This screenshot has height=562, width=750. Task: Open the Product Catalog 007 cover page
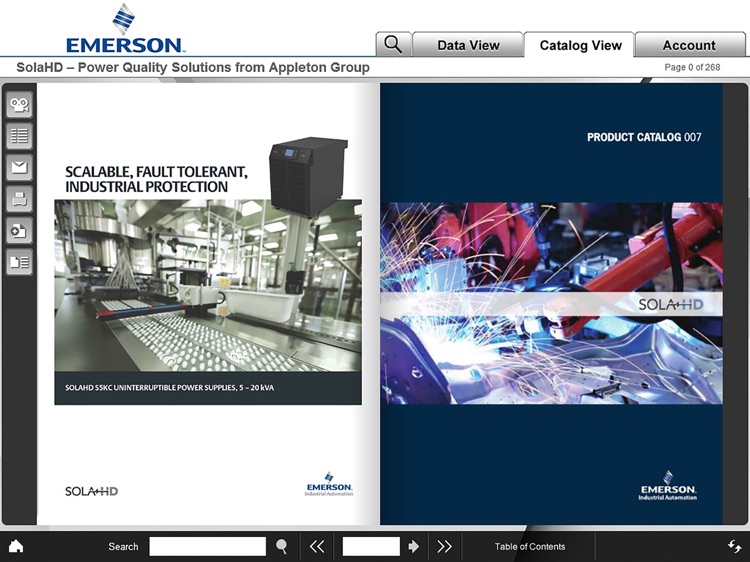[551, 304]
